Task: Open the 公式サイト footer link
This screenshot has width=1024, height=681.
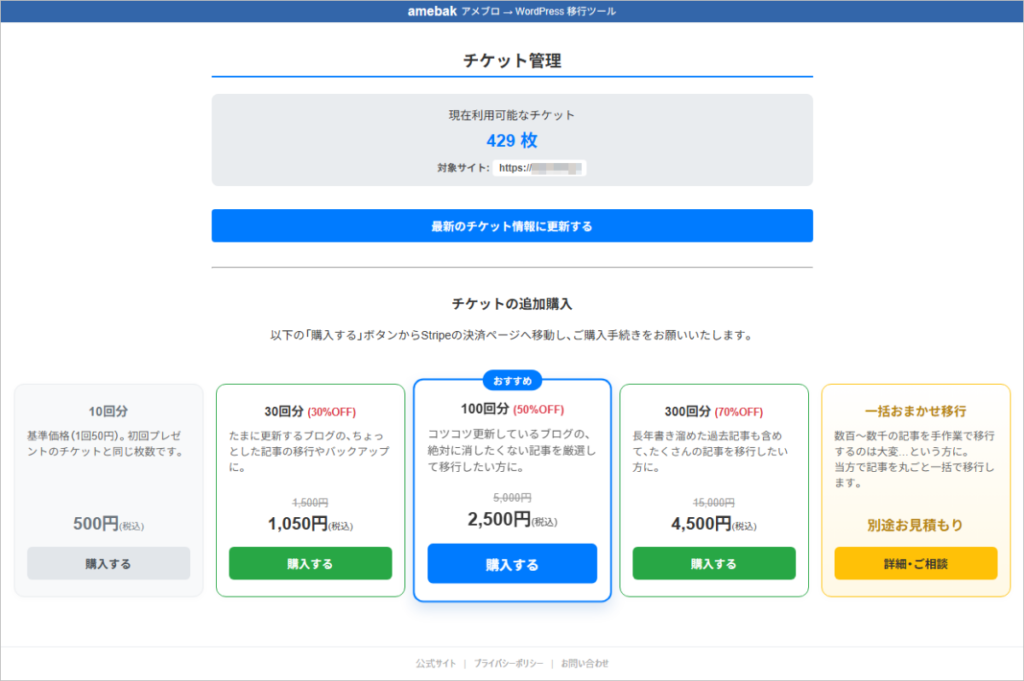Action: tap(436, 663)
